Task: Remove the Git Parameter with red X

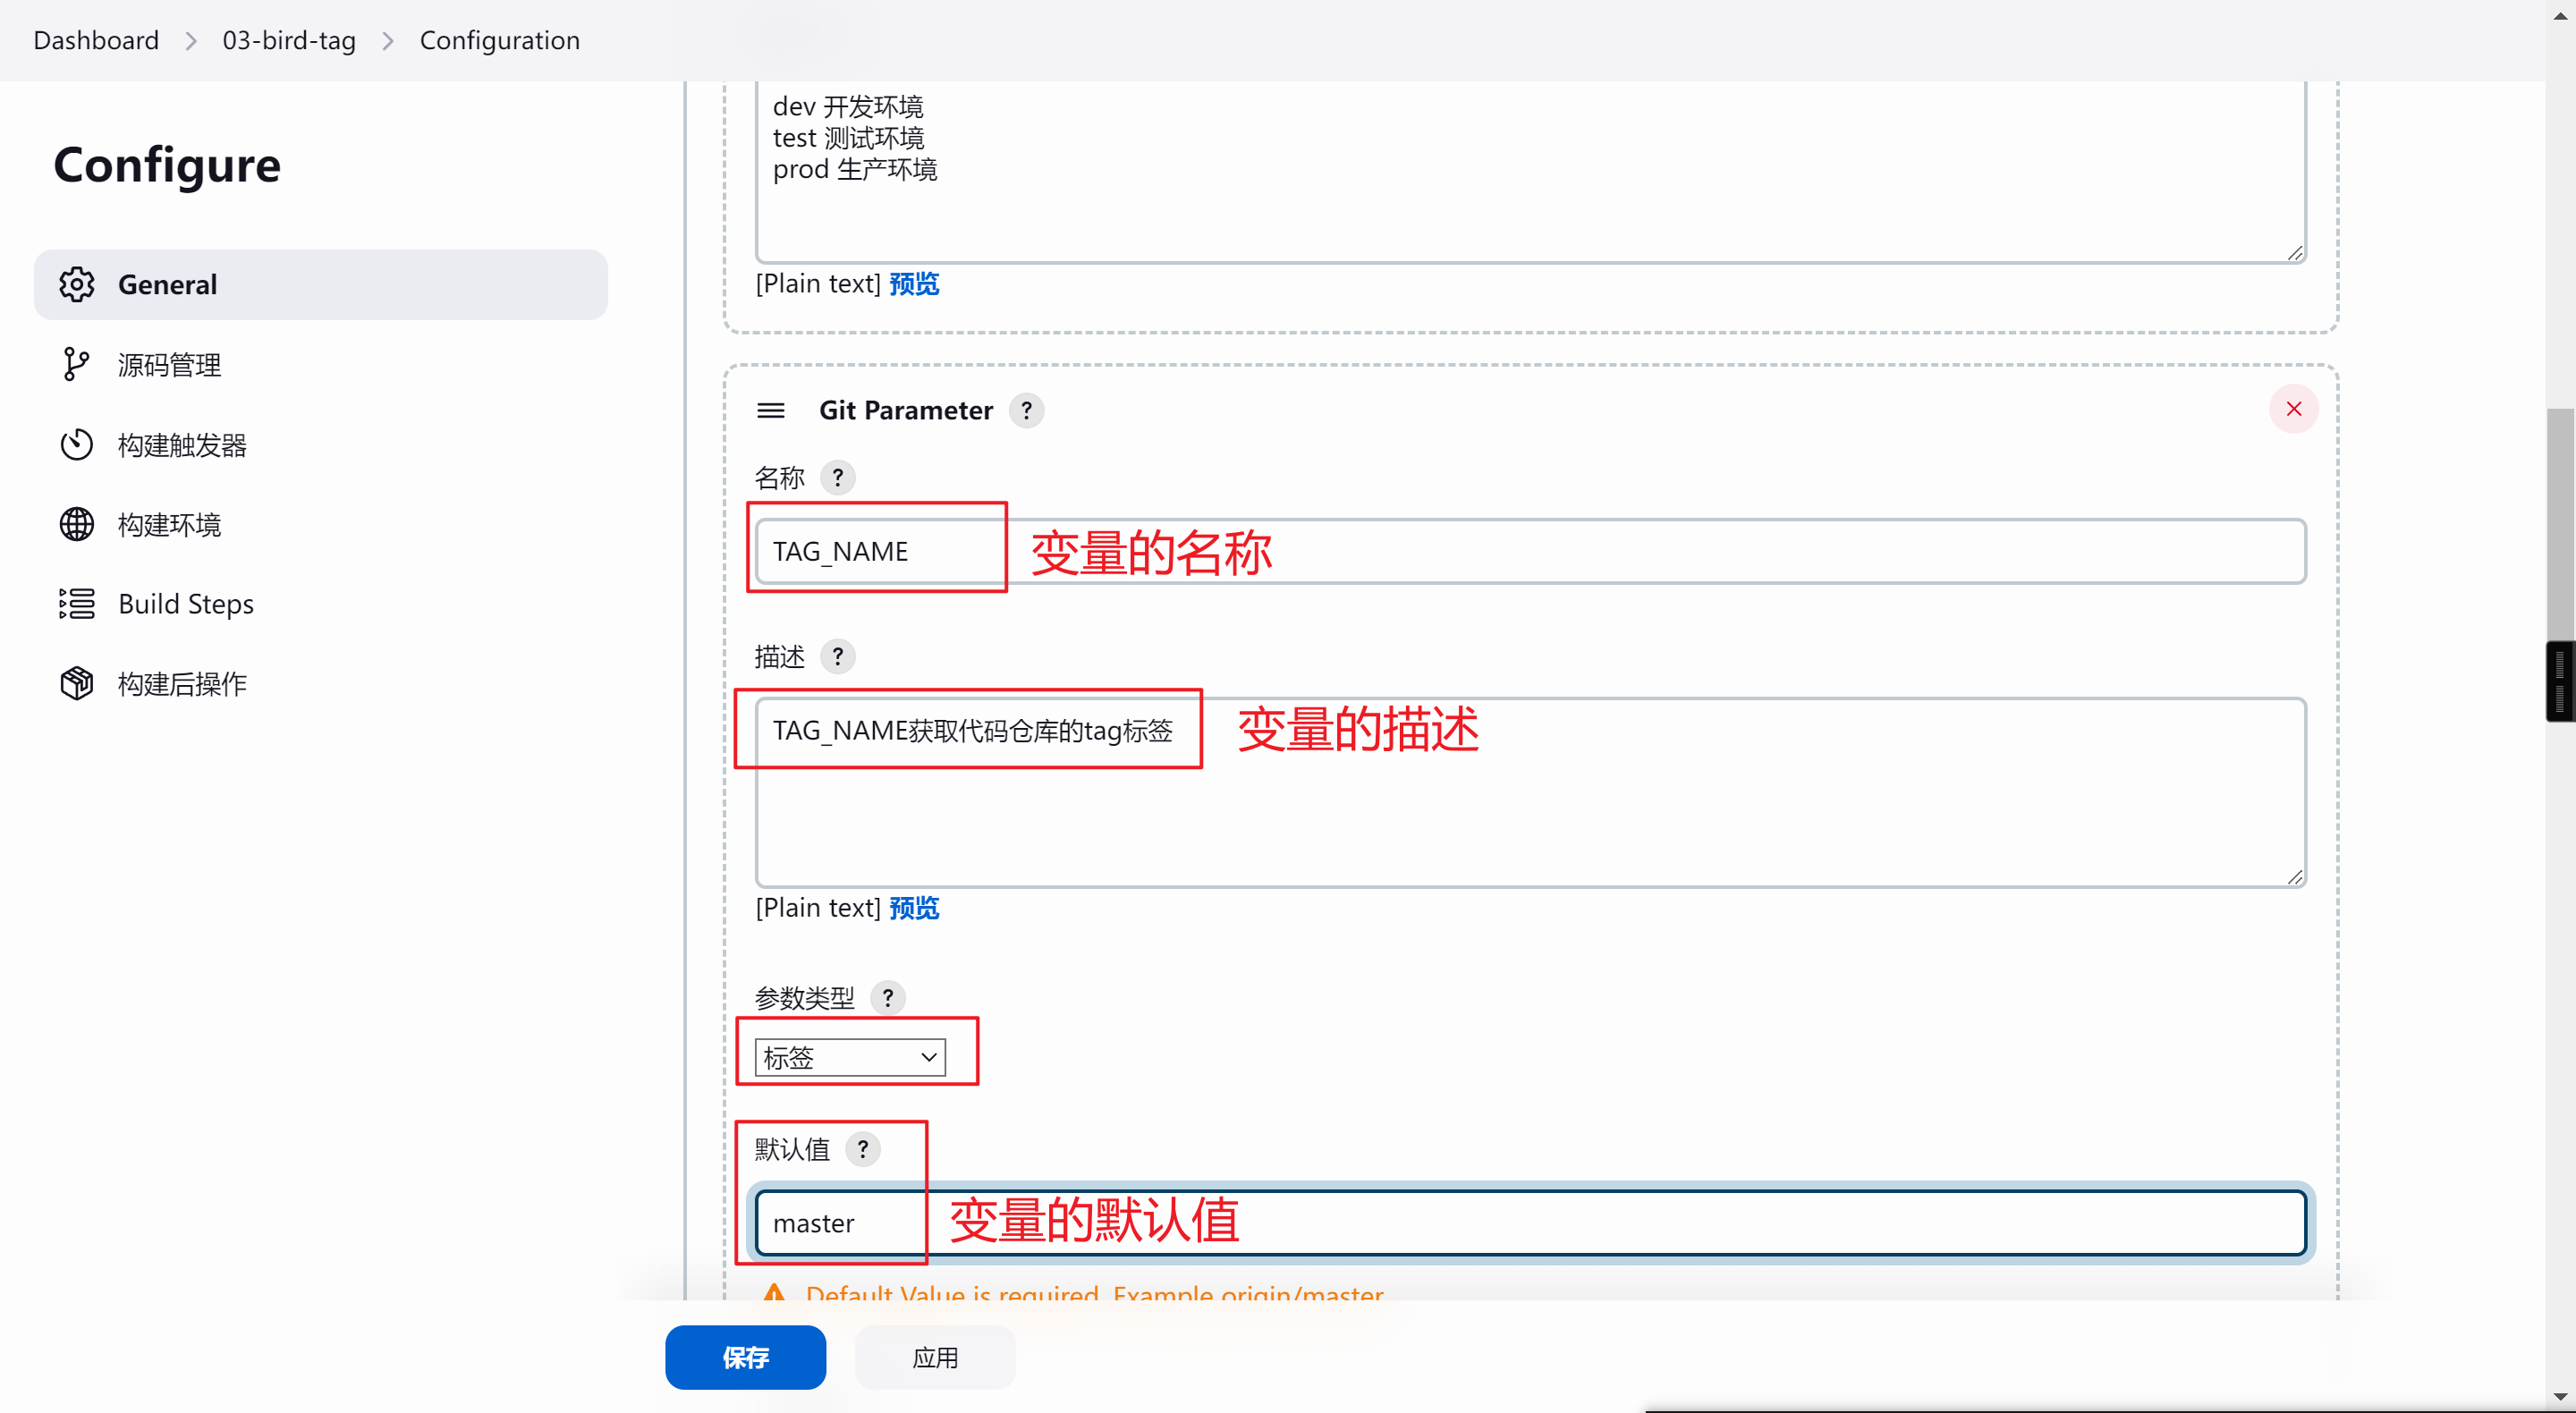Action: tap(2293, 409)
